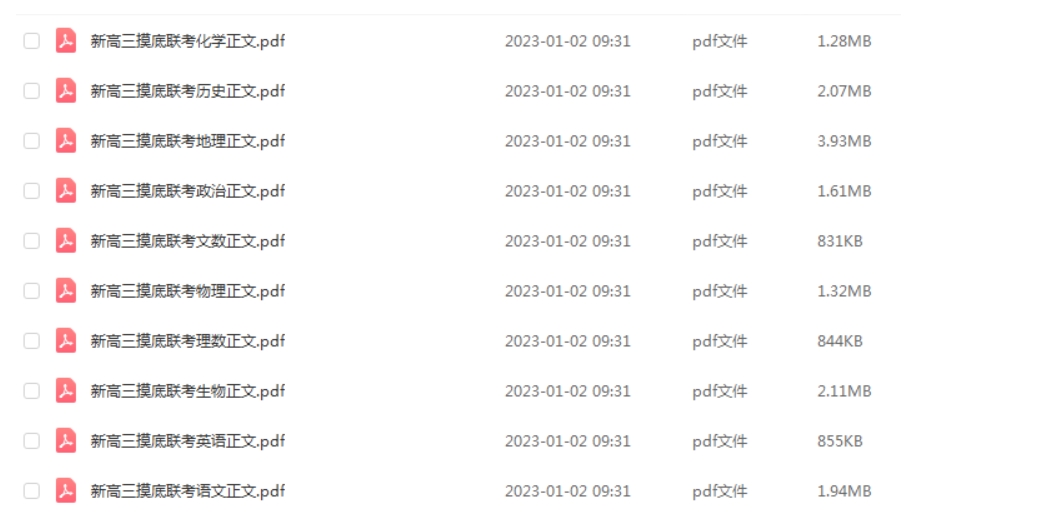The image size is (1042, 529).
Task: Click the 844KB size of 理数正文.pdf
Action: click(840, 341)
